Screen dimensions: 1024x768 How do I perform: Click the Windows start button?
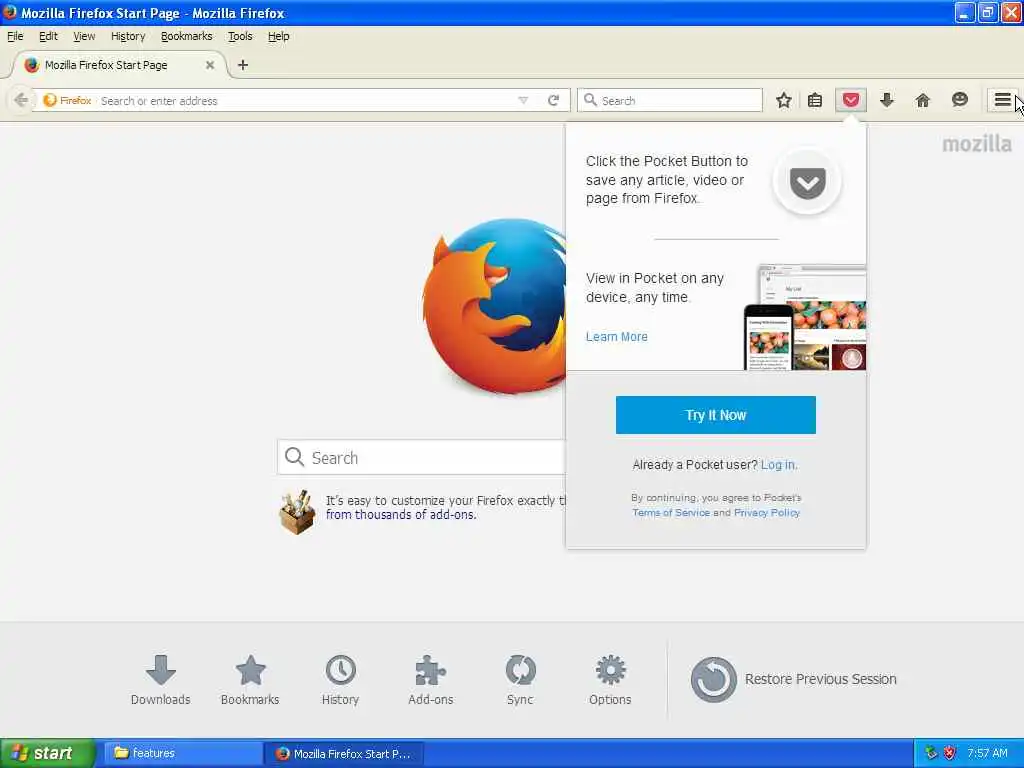click(x=48, y=753)
